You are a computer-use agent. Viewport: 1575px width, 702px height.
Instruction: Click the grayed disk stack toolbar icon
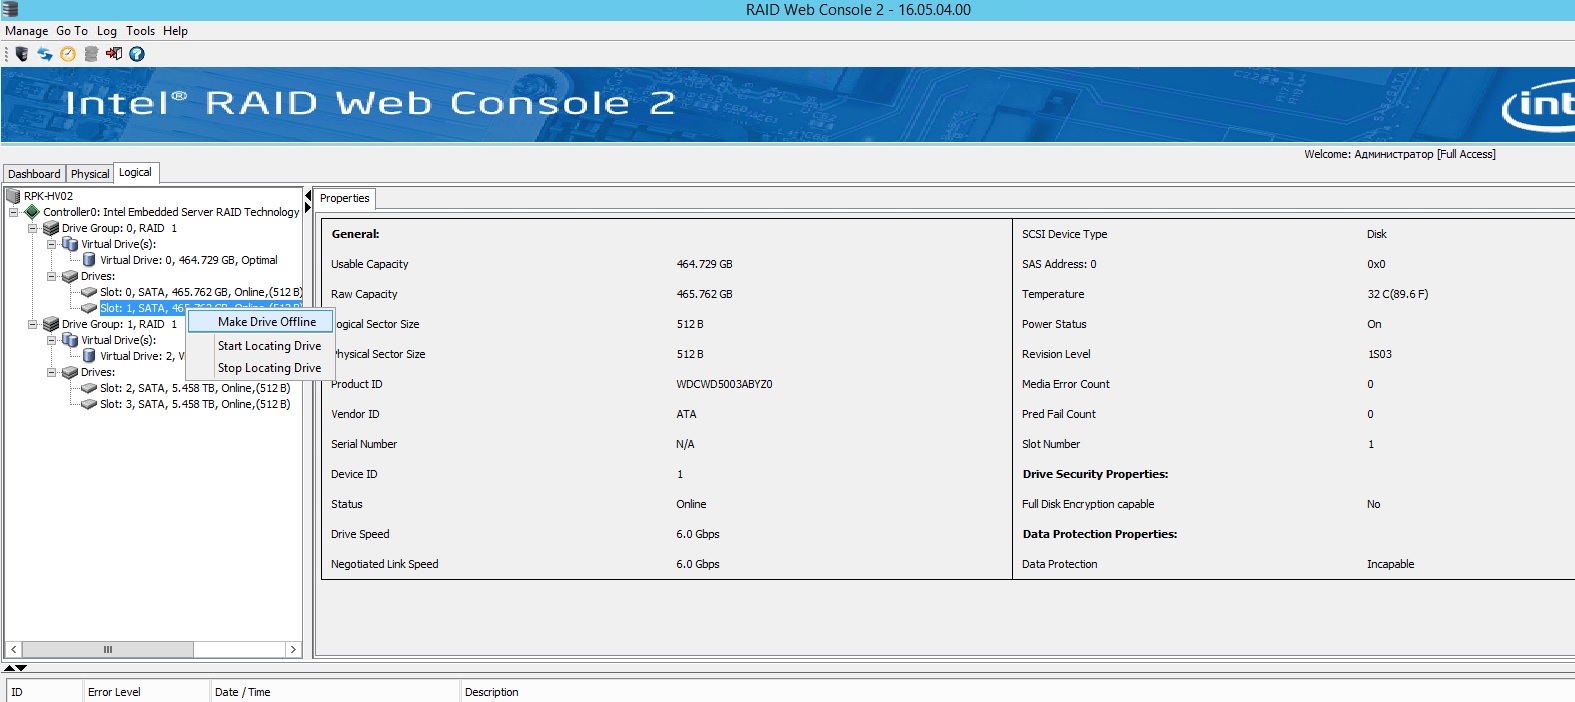[x=91, y=54]
